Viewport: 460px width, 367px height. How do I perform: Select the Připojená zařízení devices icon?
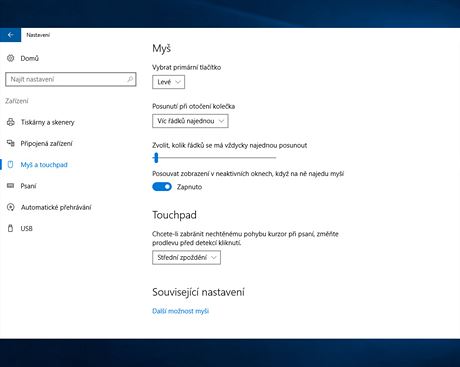pos(11,143)
